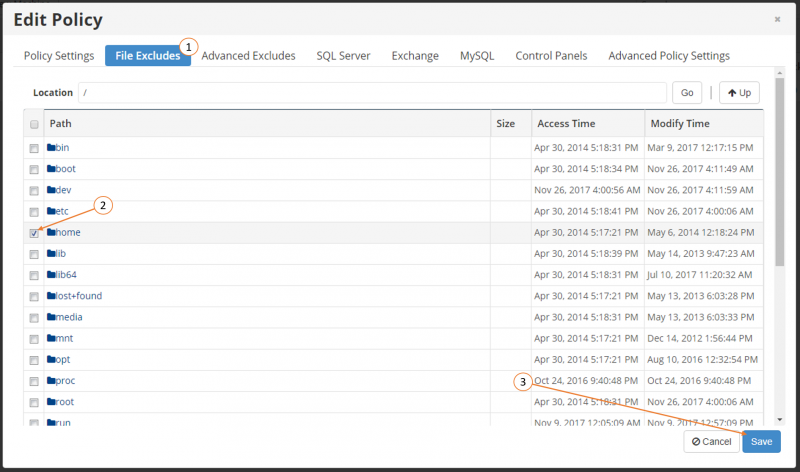Viewport: 800px width, 472px height.
Task: Click the etc folder icon
Action: [x=52, y=211]
